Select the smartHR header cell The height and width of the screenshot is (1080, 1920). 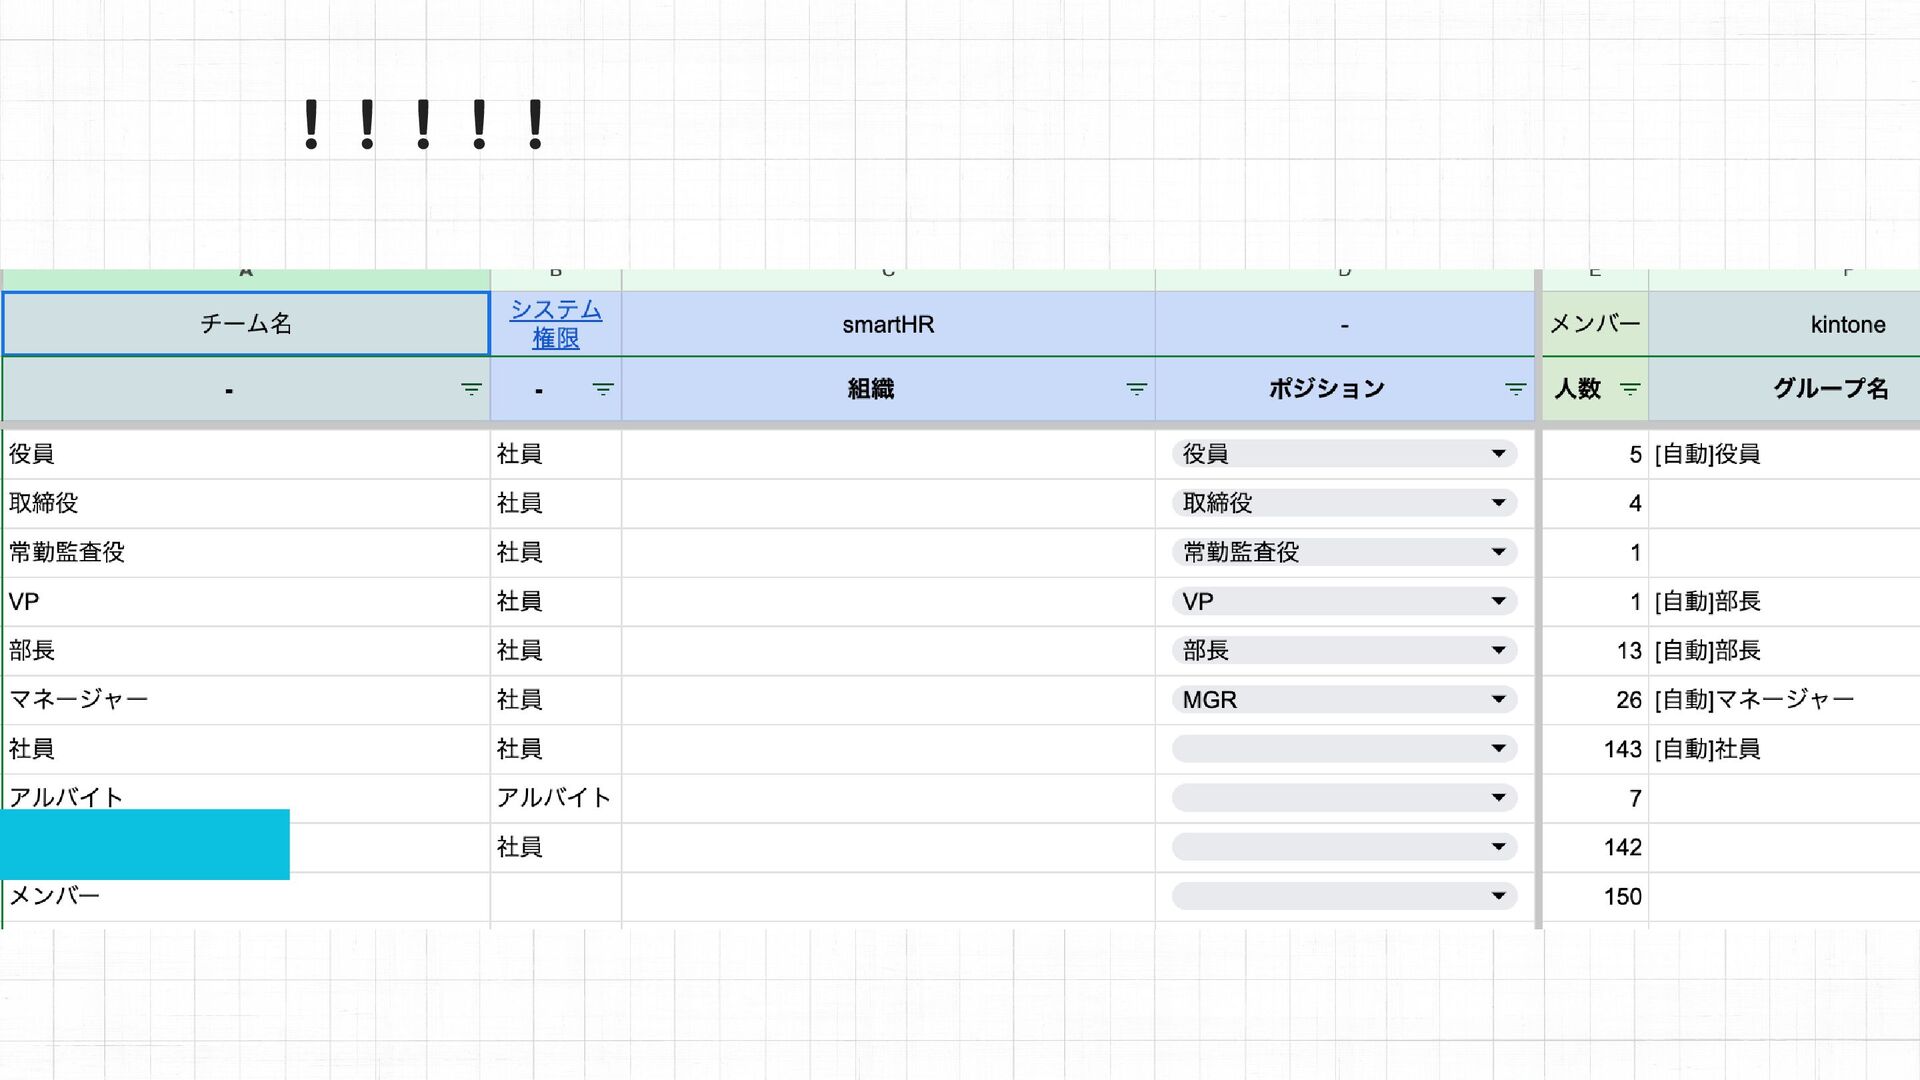pos(887,324)
